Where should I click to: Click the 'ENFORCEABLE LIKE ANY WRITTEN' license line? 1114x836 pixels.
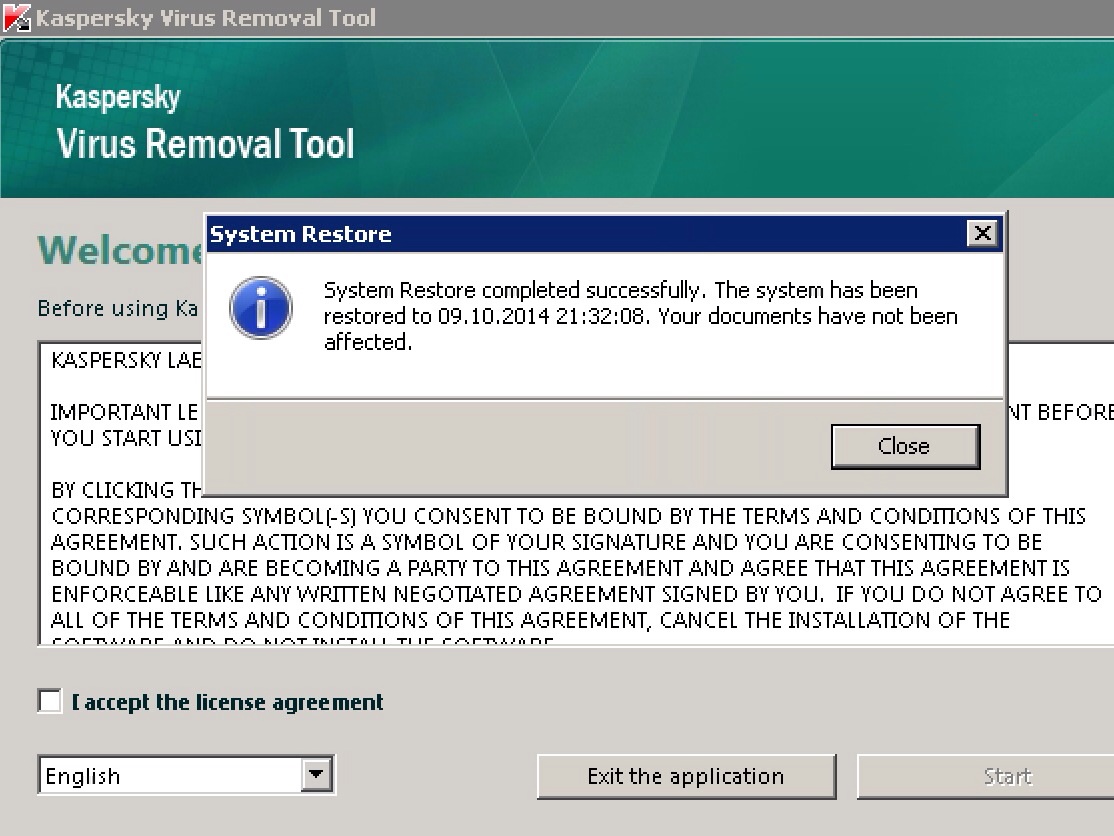576,594
